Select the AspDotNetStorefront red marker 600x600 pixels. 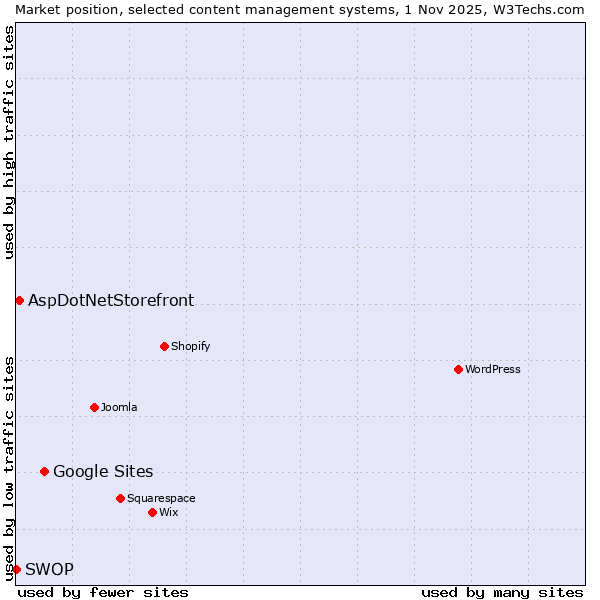(19, 300)
